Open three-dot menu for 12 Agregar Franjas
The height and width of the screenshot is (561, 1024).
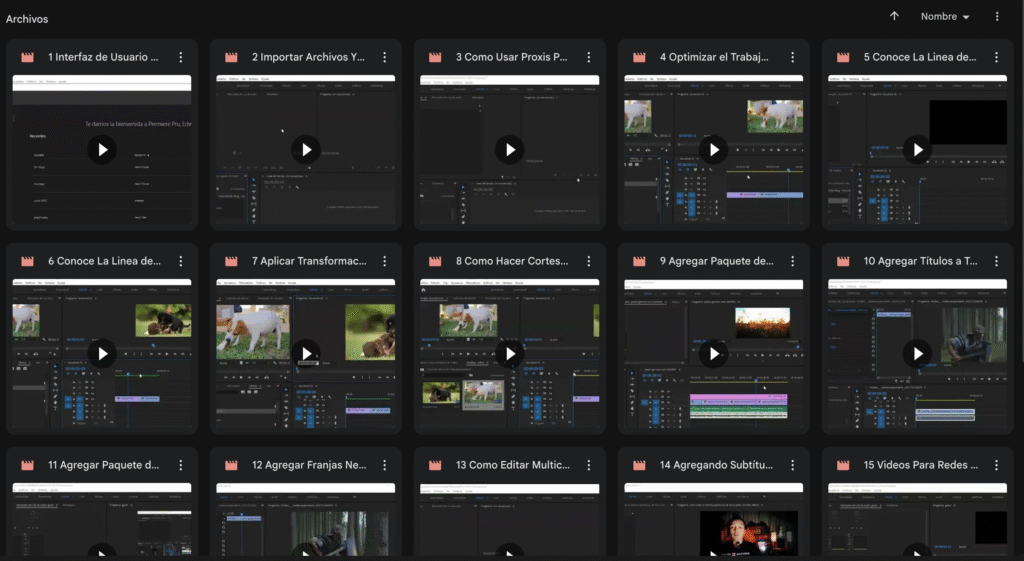pyautogui.click(x=385, y=466)
